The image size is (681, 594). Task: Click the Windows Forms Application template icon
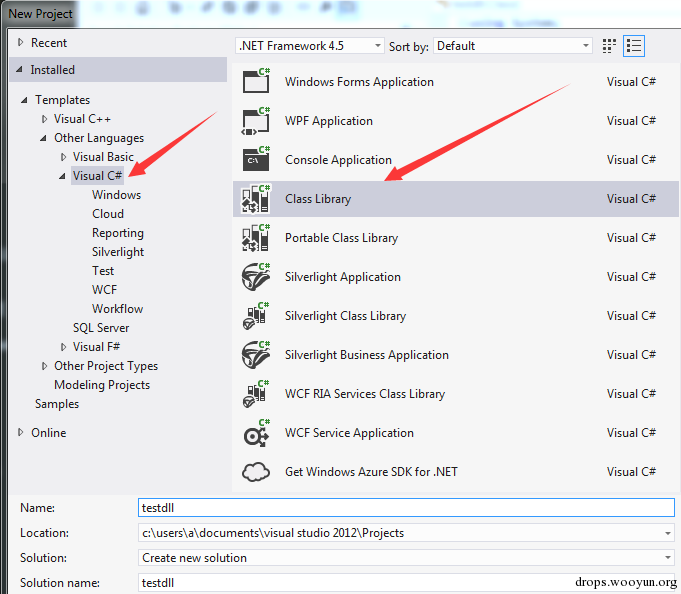pos(256,81)
